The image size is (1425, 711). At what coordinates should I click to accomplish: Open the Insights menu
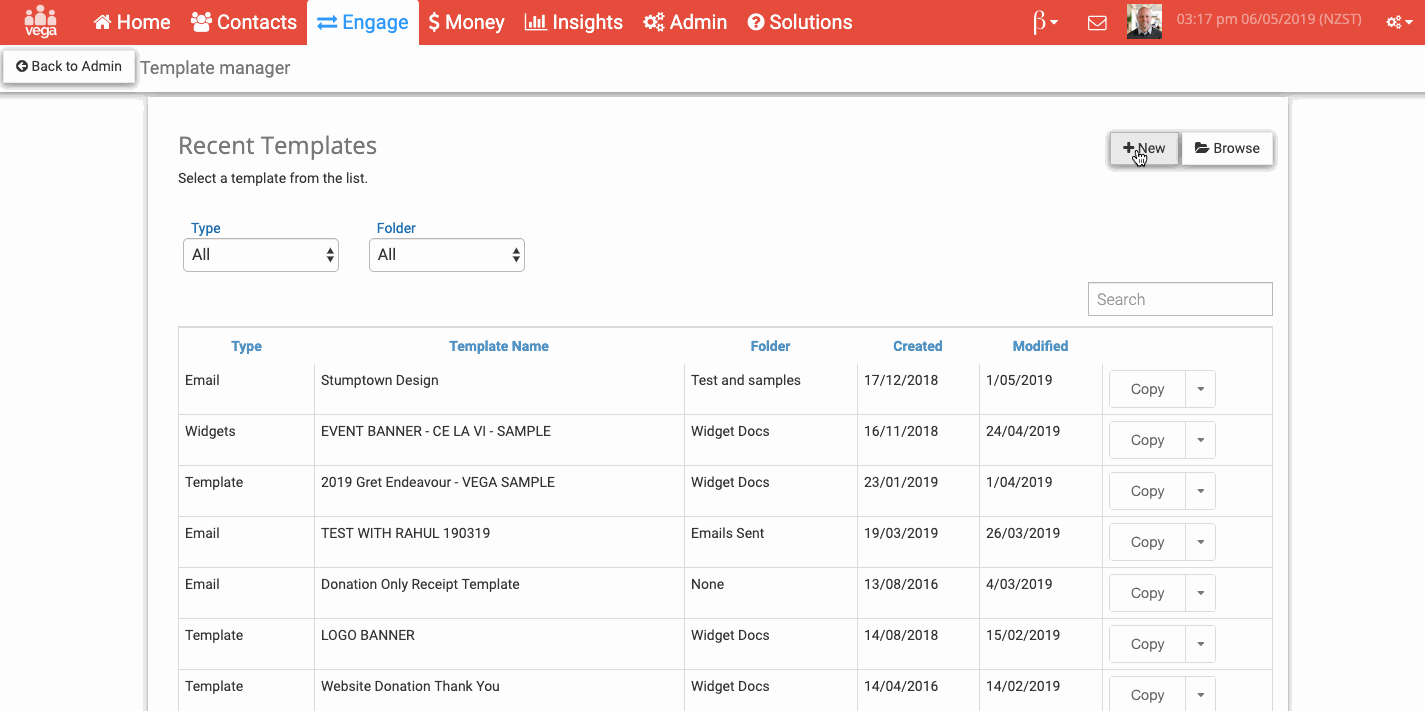click(573, 22)
